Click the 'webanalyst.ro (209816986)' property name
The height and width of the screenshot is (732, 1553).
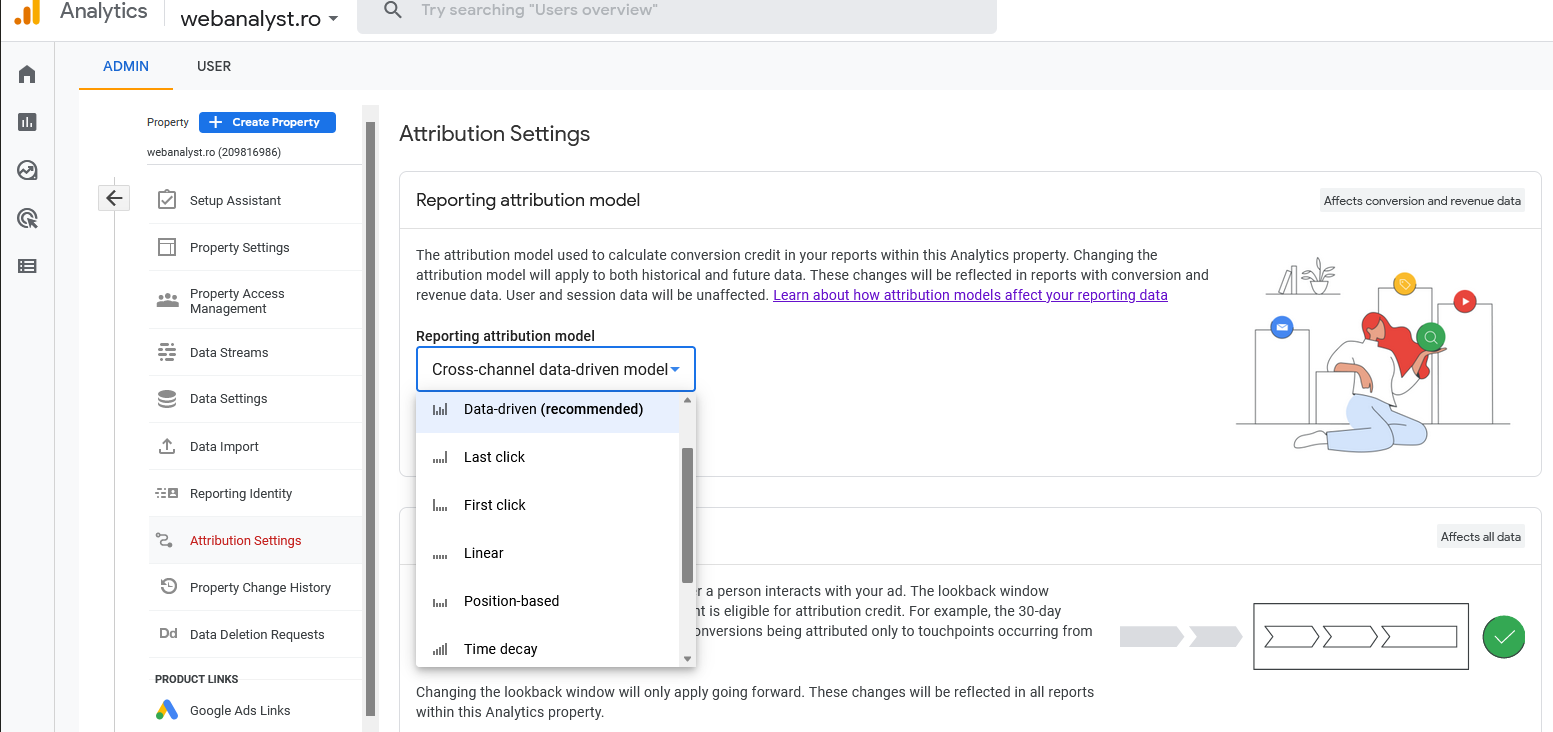(x=214, y=153)
